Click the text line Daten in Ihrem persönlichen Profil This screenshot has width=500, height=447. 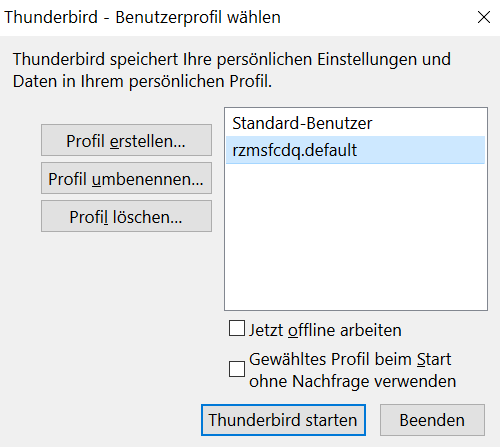(142, 81)
